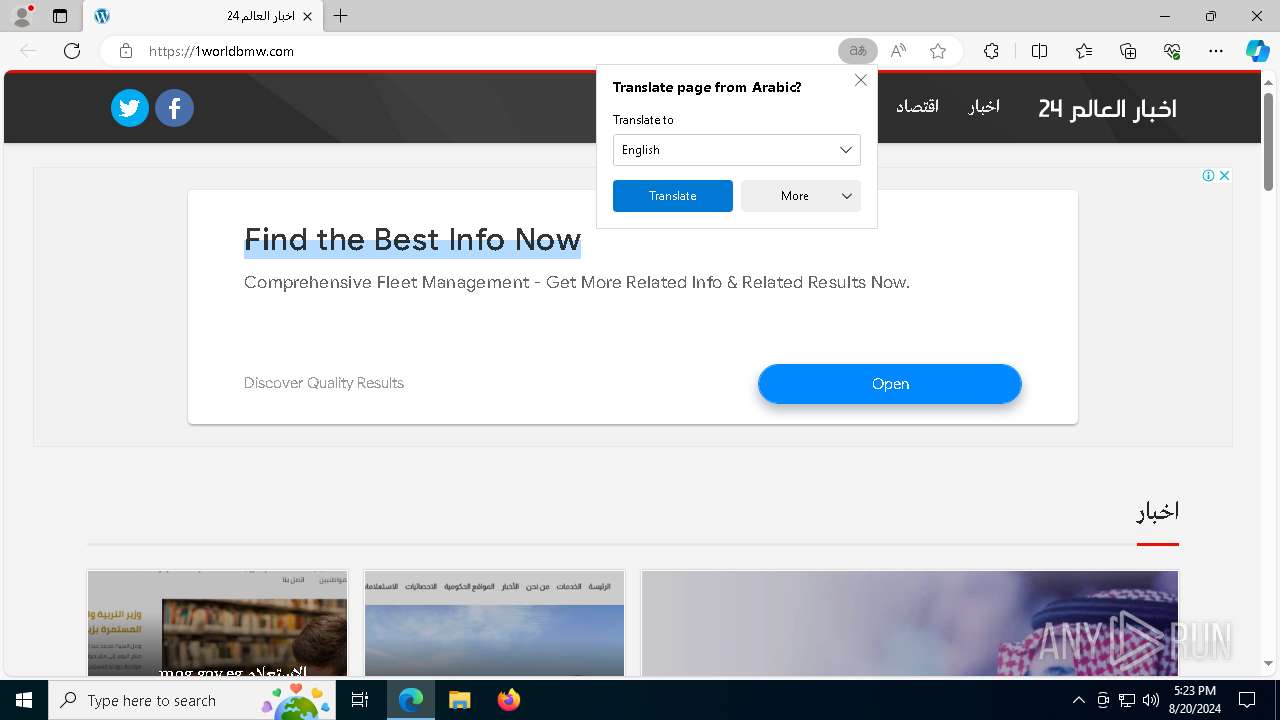Click the taskbar search box

tap(192, 700)
